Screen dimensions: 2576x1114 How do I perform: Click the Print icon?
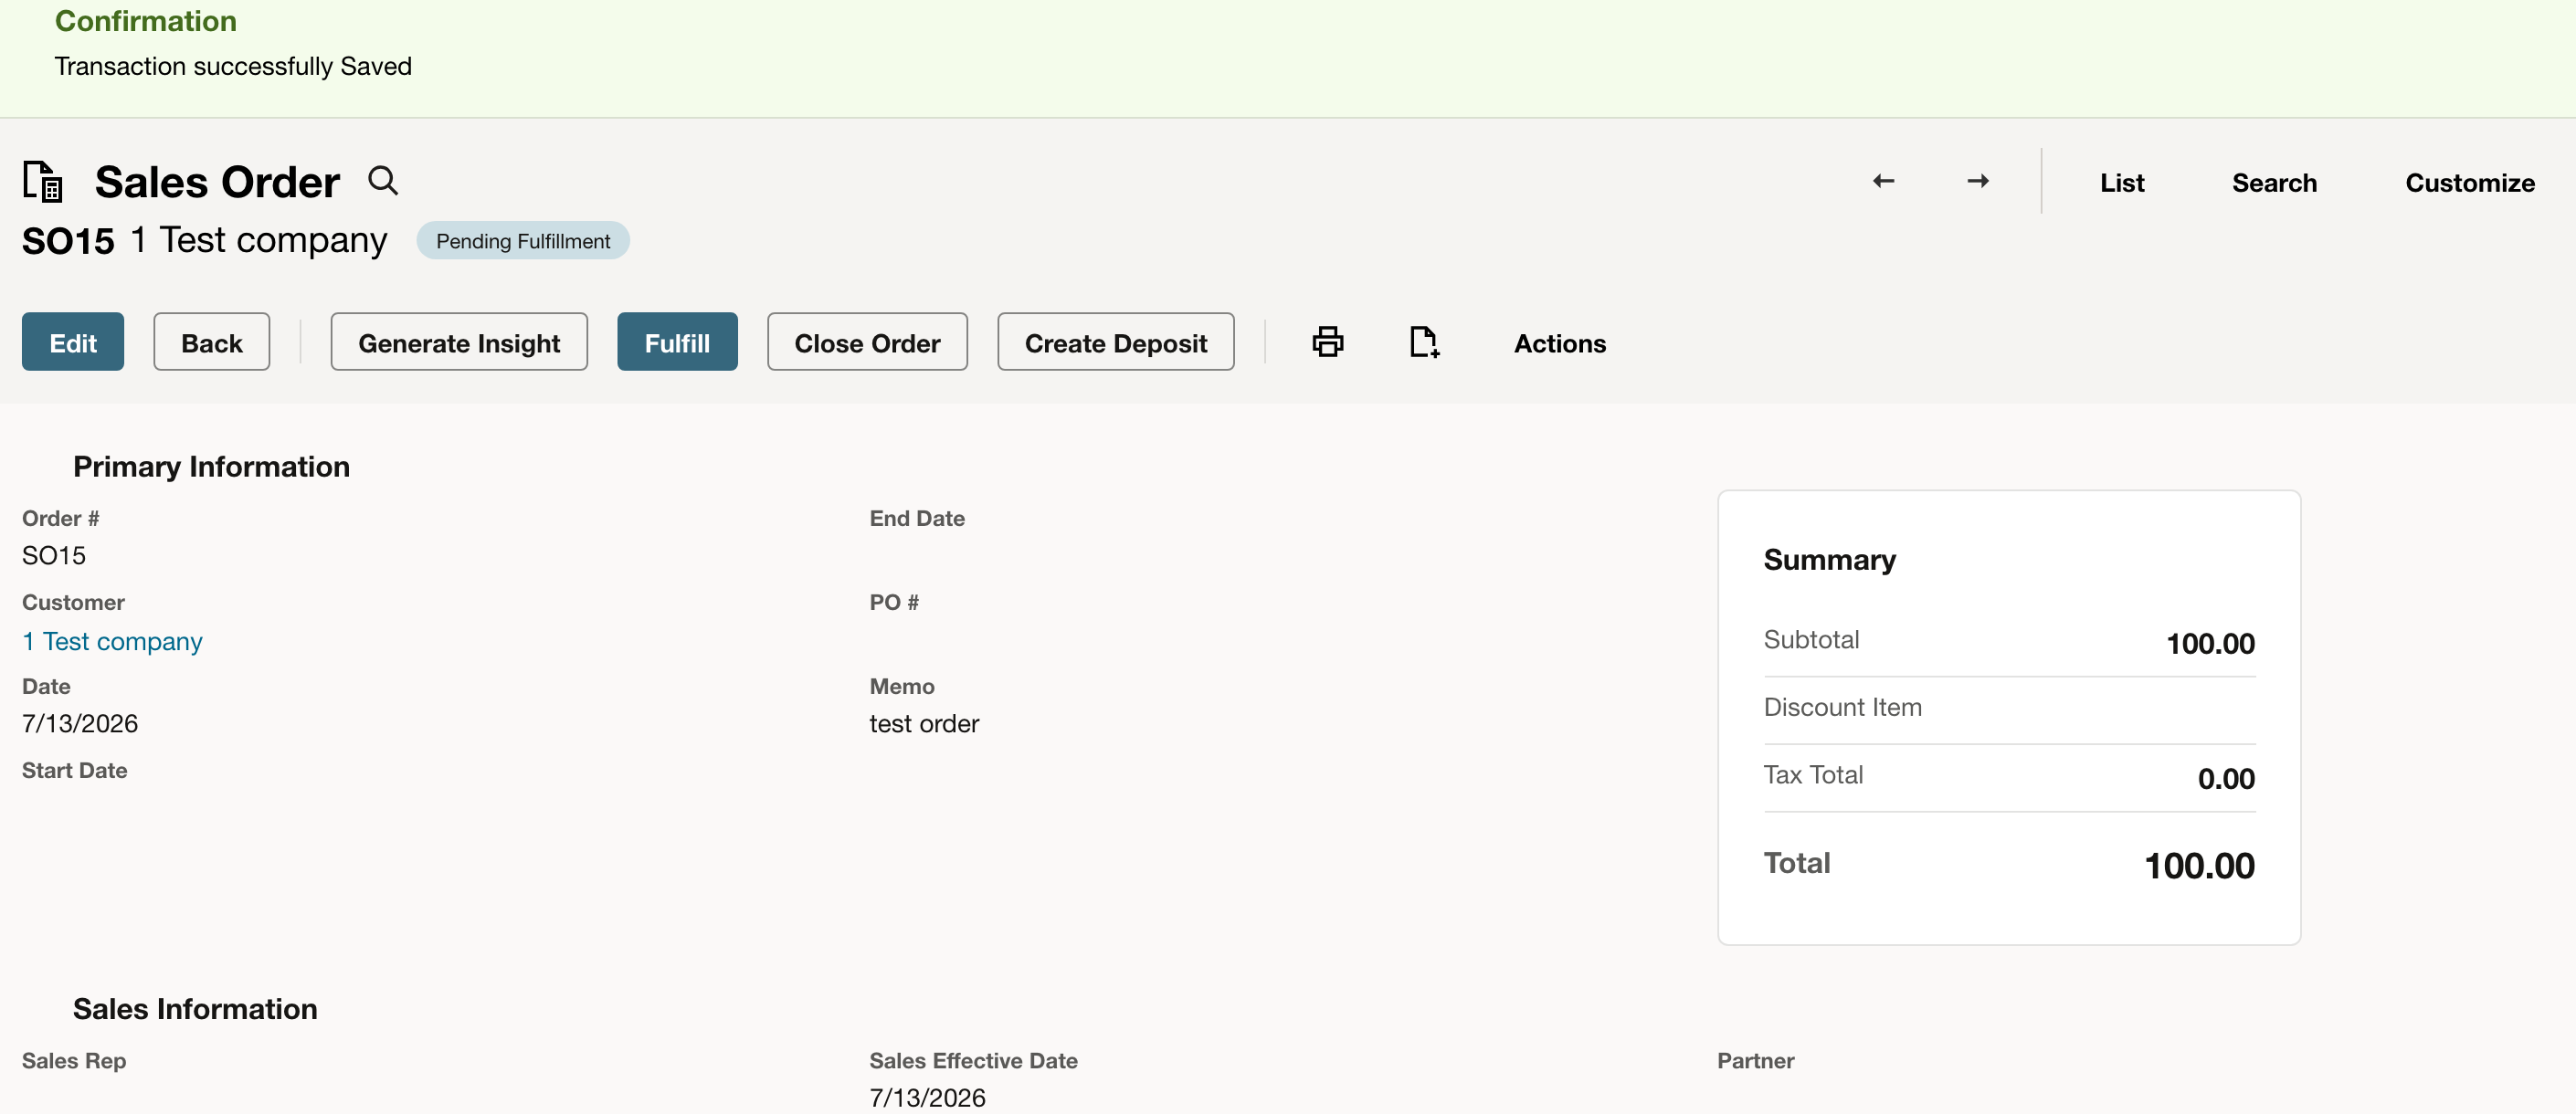coord(1327,342)
